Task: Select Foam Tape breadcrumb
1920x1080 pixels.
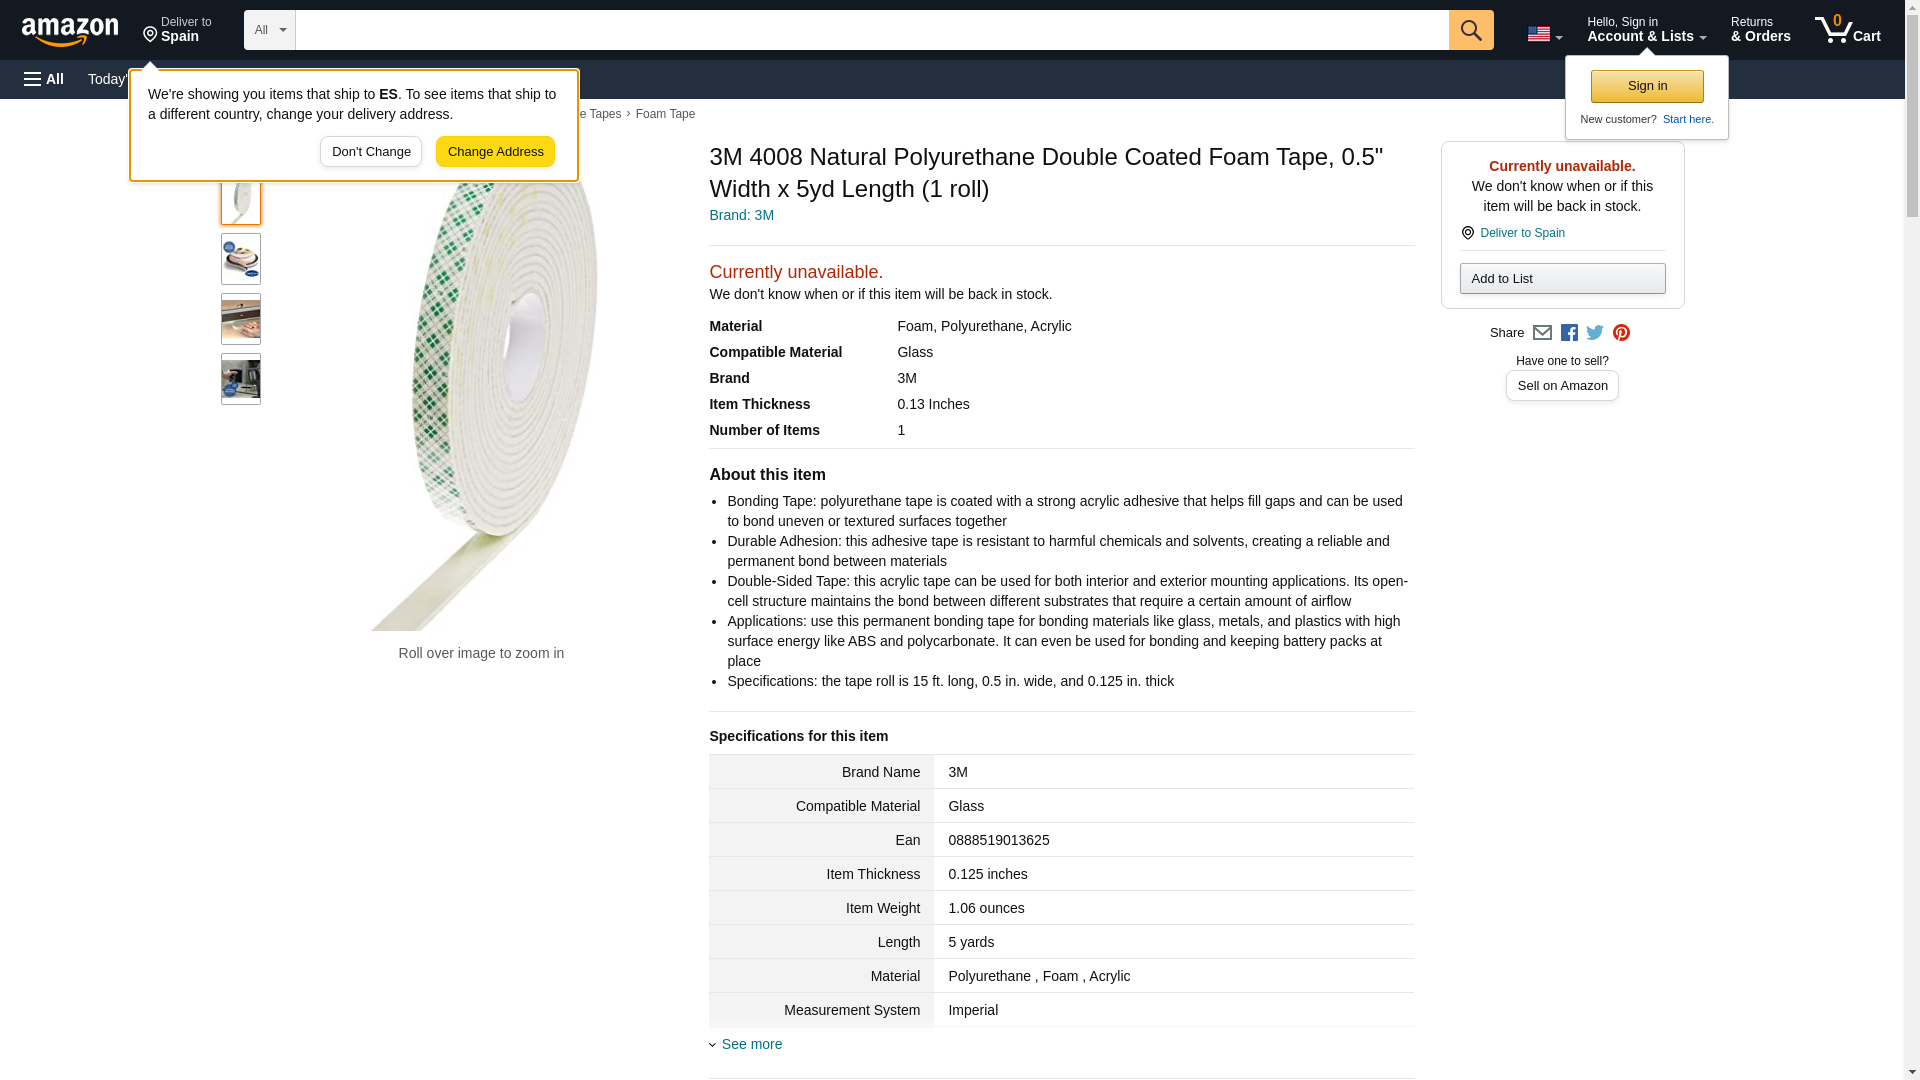Action: coord(665,114)
